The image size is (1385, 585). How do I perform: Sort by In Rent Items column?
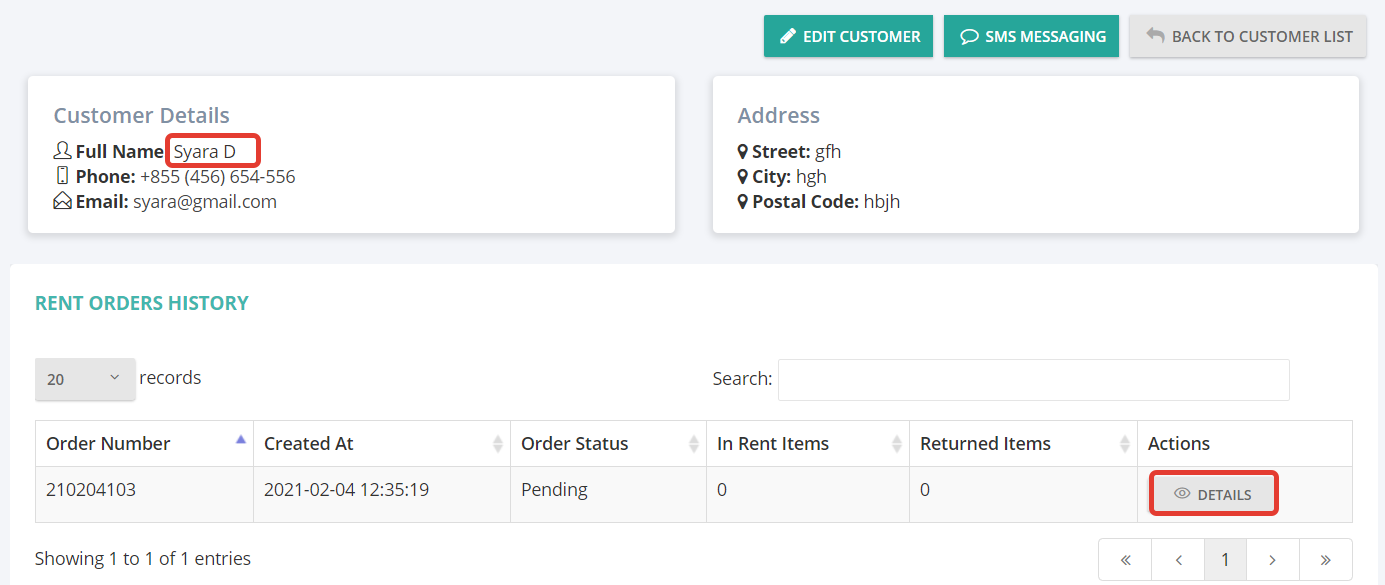[x=808, y=443]
